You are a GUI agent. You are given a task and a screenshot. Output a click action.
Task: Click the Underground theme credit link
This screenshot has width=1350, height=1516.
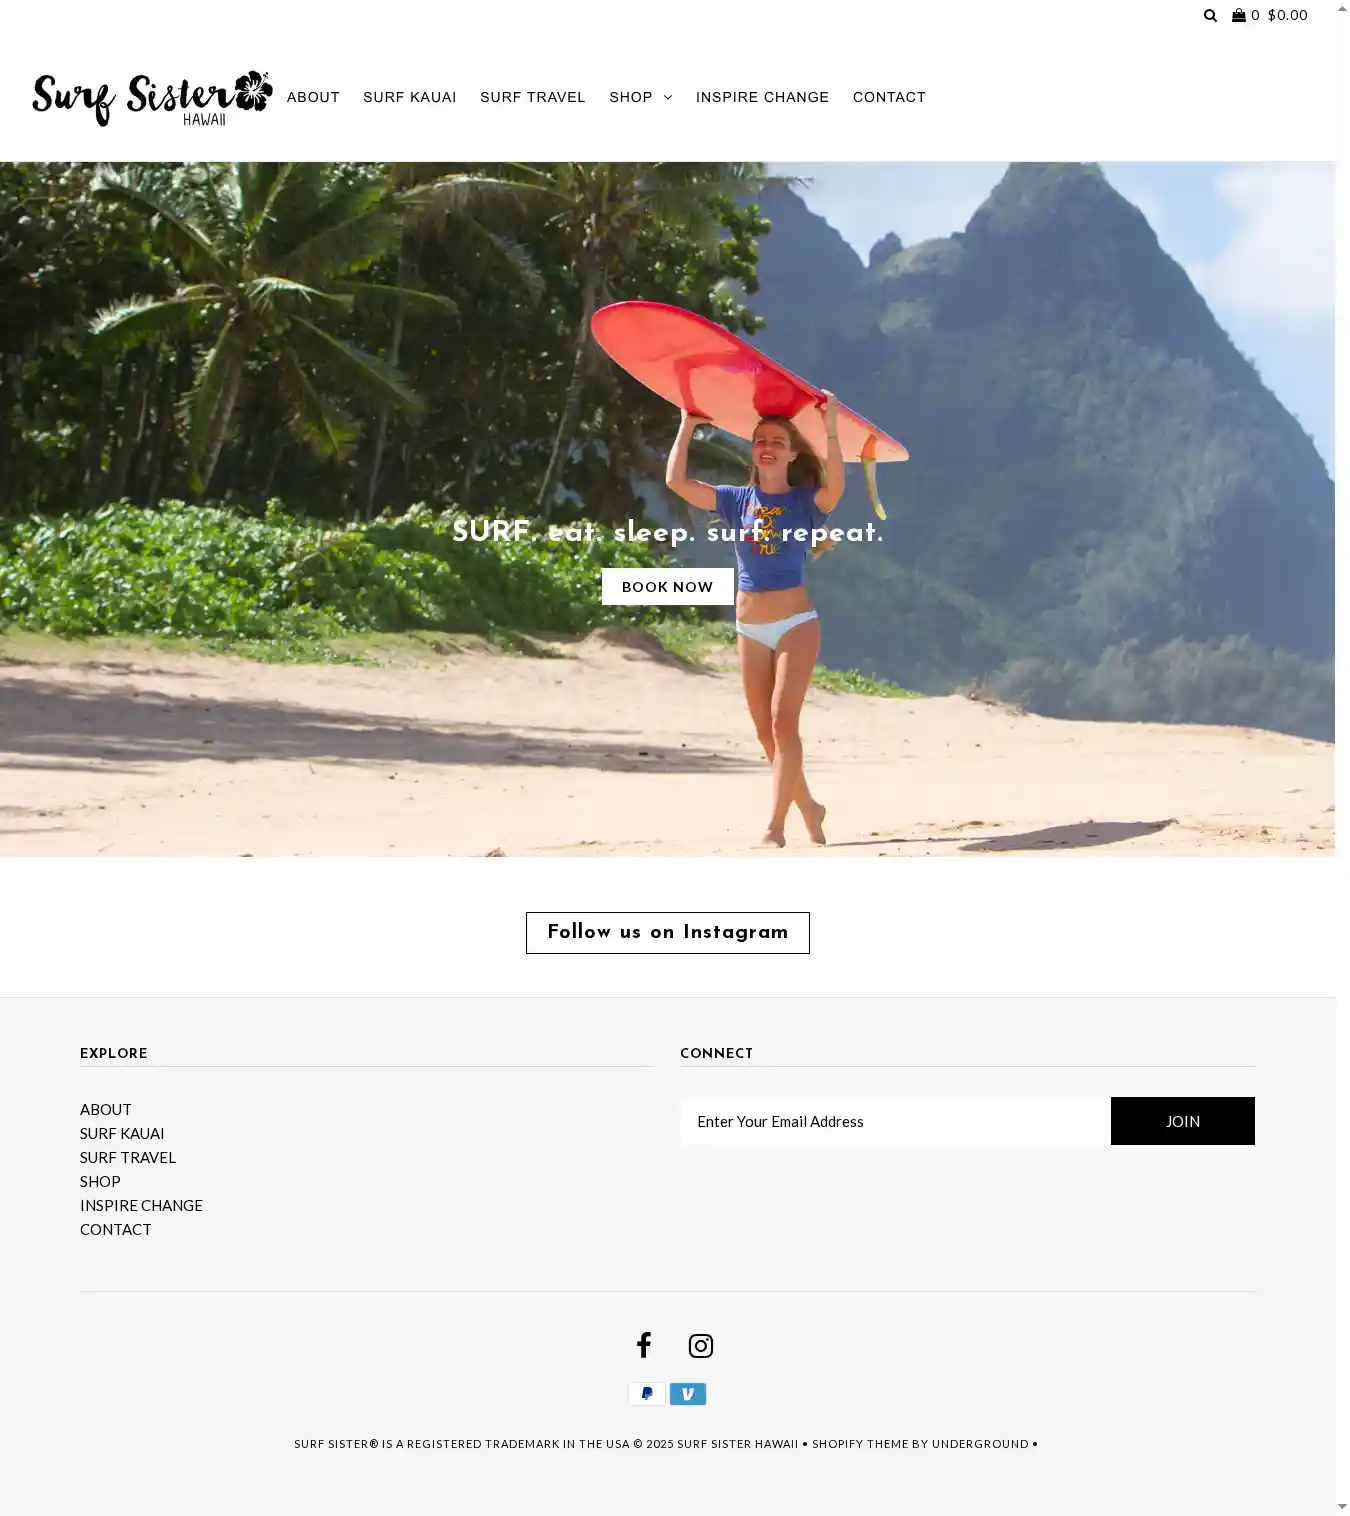tap(980, 1444)
